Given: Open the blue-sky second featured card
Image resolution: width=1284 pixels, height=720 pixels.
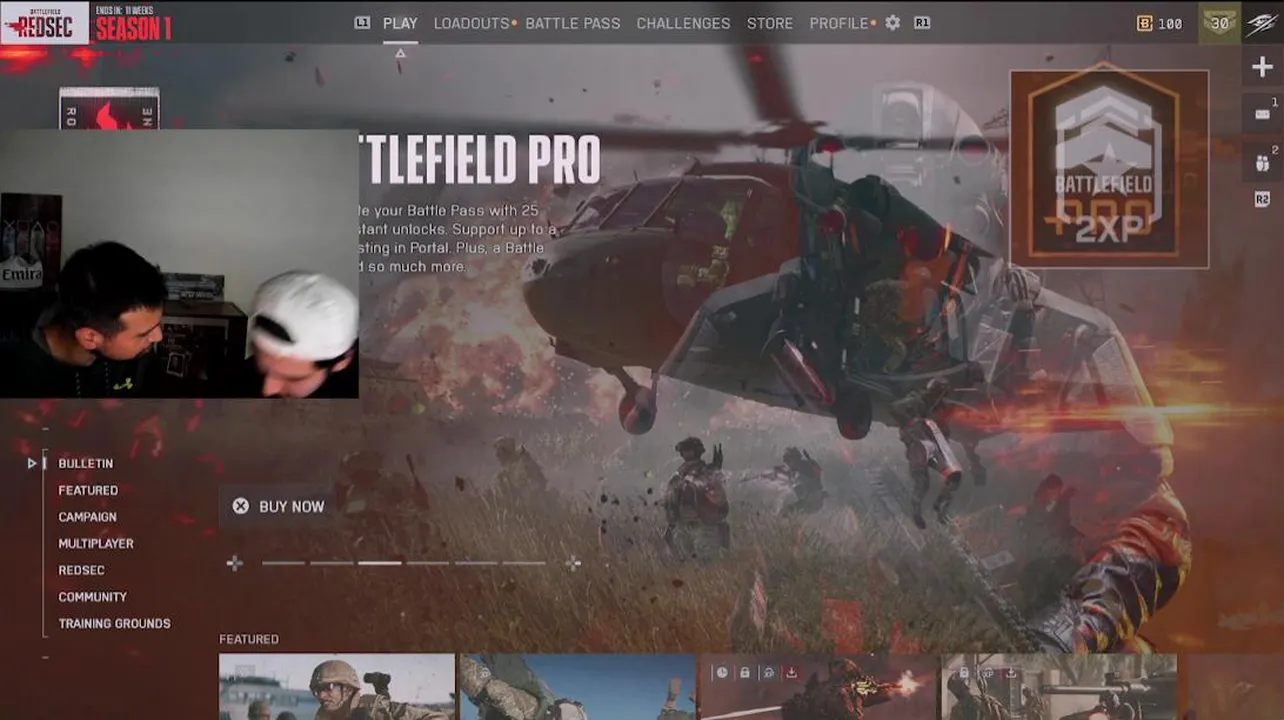Looking at the screenshot, I should pos(578,687).
